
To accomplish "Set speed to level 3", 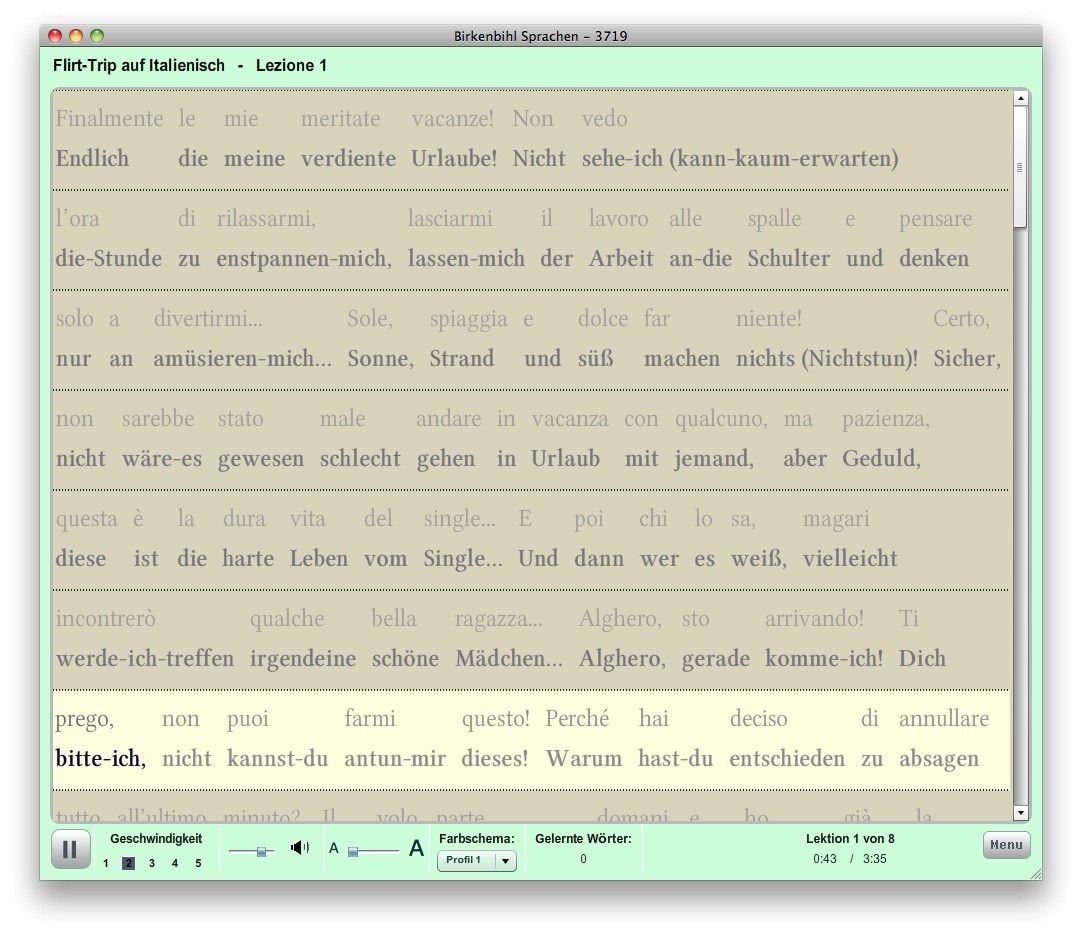I will [152, 863].
